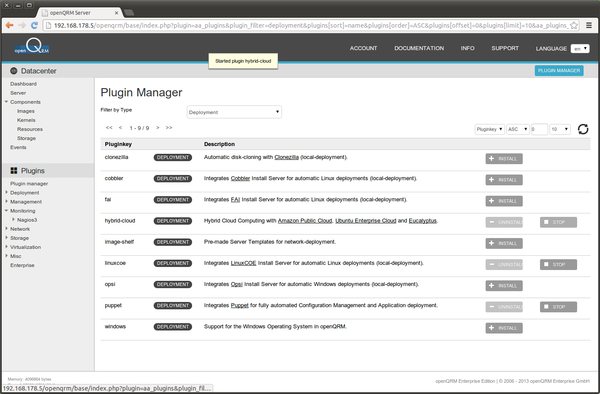The image size is (600, 394).
Task: Collapse the Monitoring plugins section
Action: [x=6, y=210]
